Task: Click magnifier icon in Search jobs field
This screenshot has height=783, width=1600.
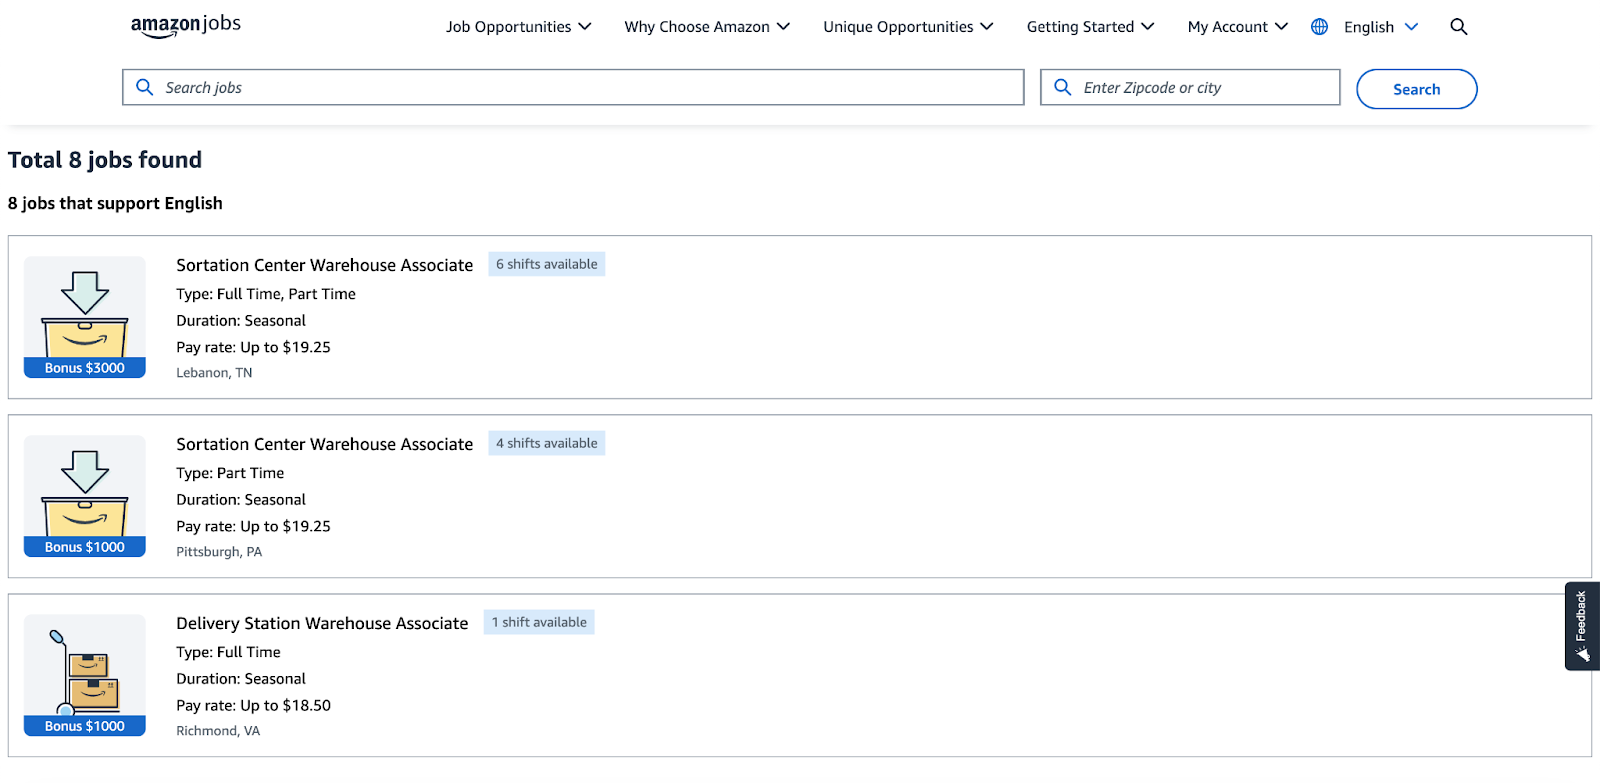Action: tap(145, 87)
